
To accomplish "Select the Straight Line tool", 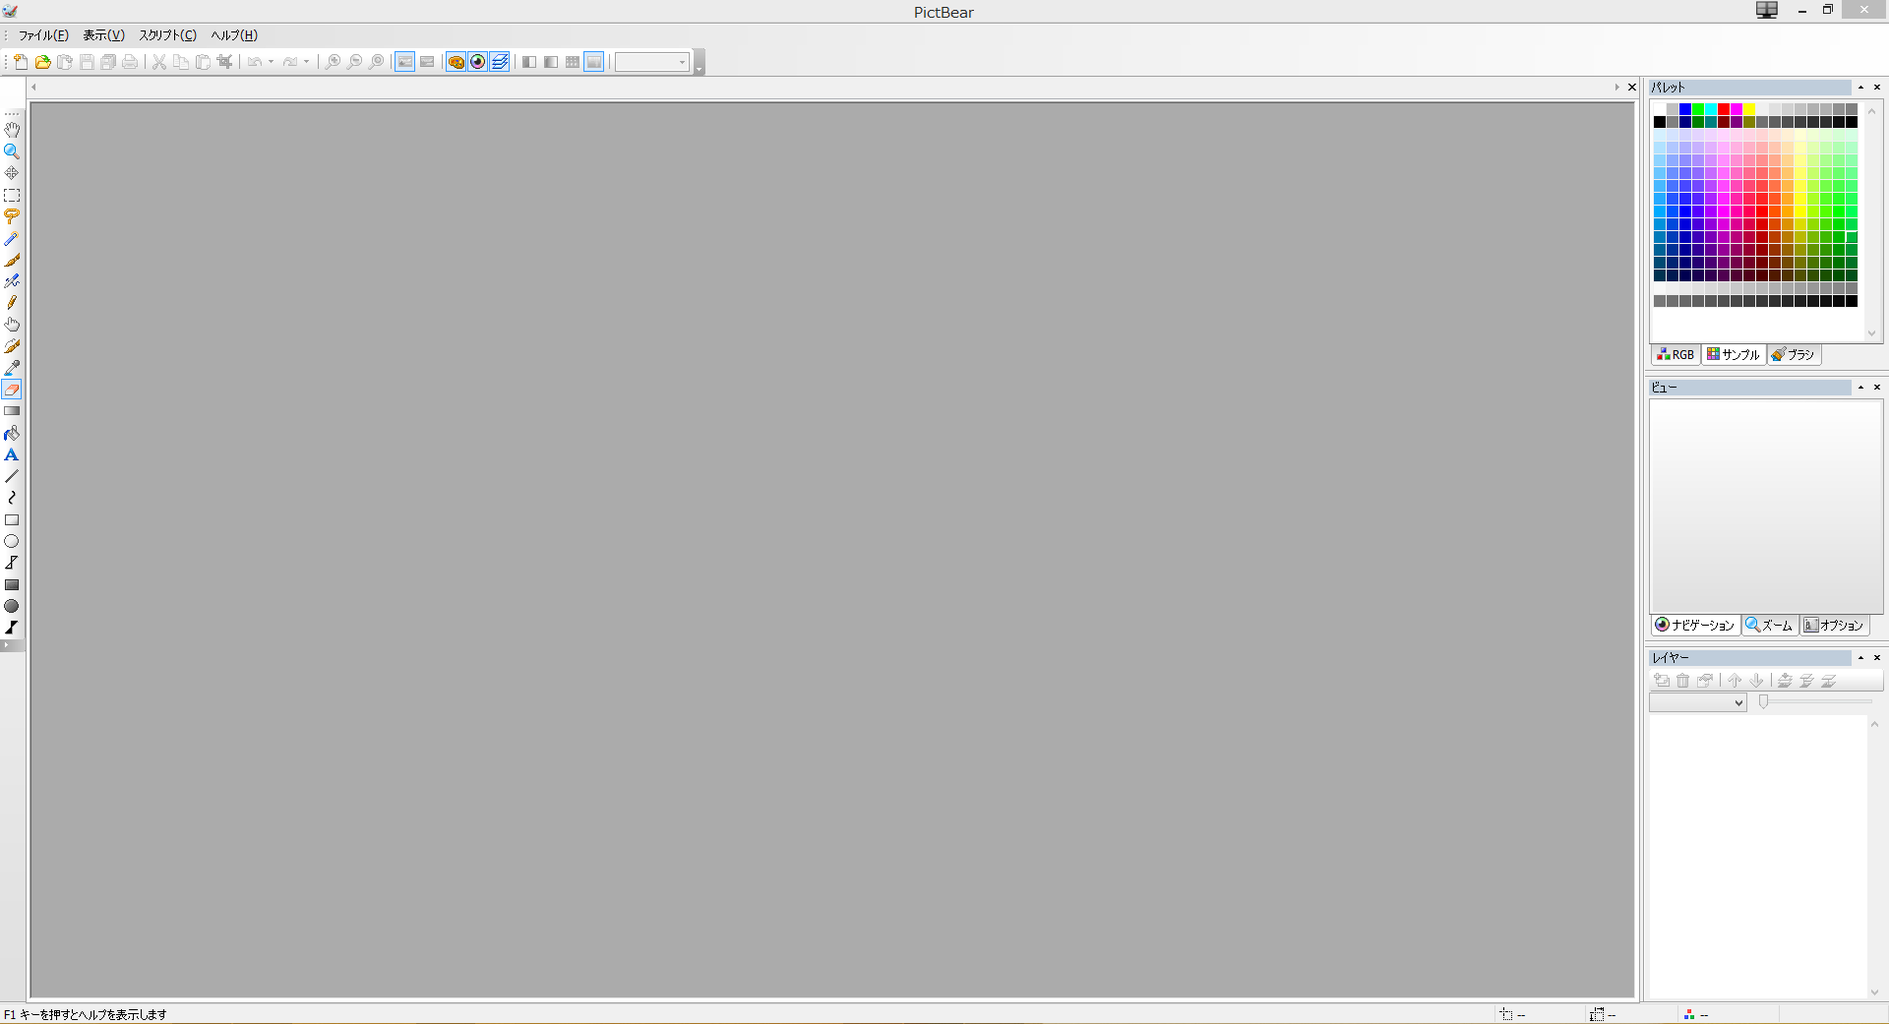I will click(x=12, y=476).
